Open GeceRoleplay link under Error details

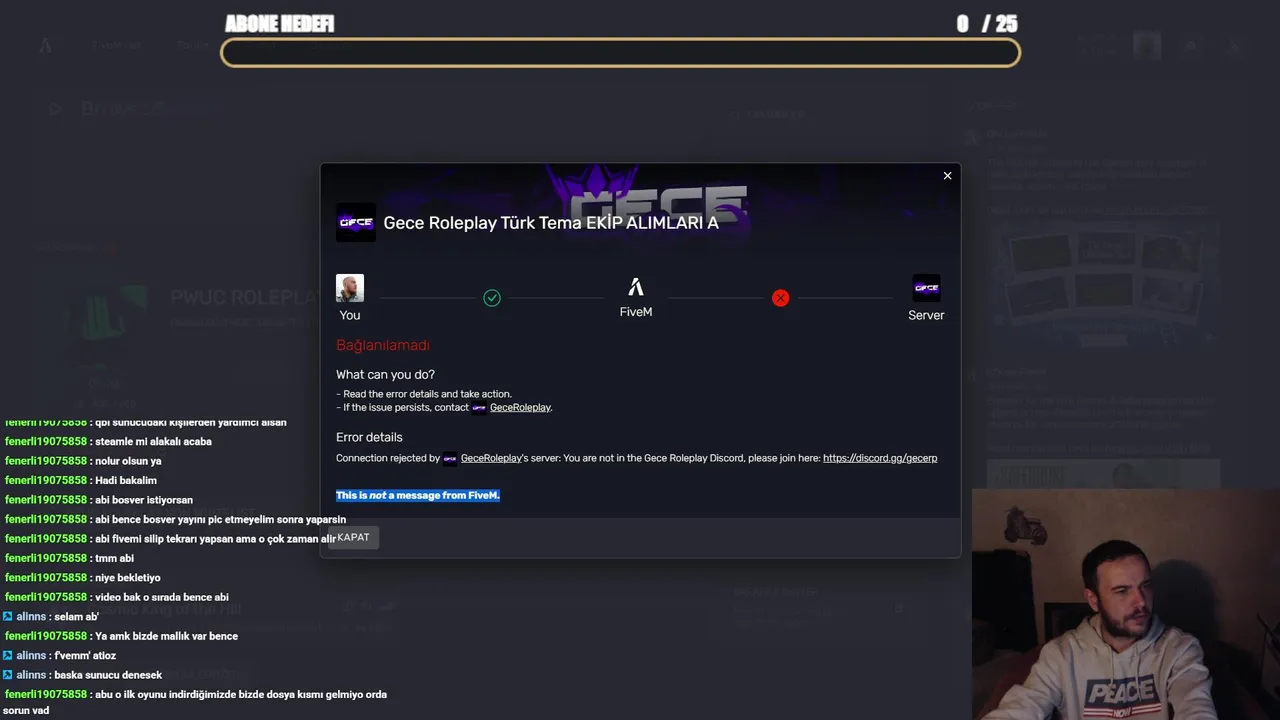coord(491,458)
